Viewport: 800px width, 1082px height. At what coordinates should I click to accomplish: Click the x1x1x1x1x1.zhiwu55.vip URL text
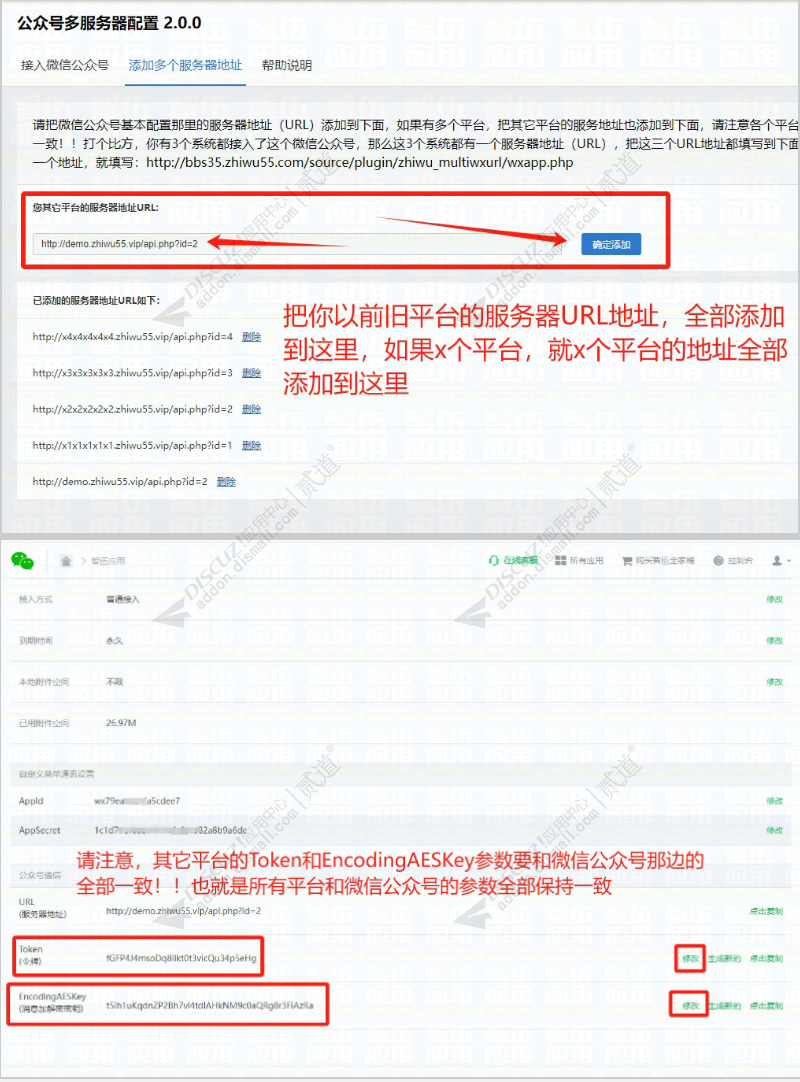click(x=133, y=446)
